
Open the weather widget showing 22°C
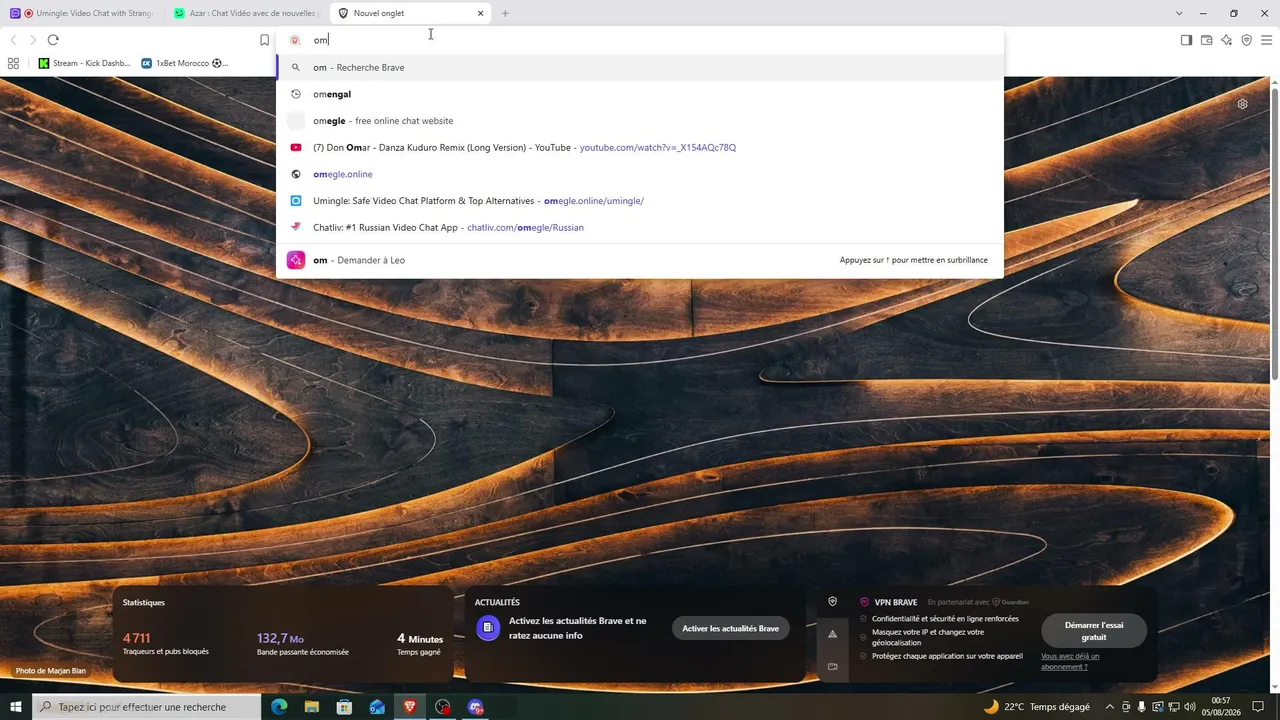point(1037,707)
